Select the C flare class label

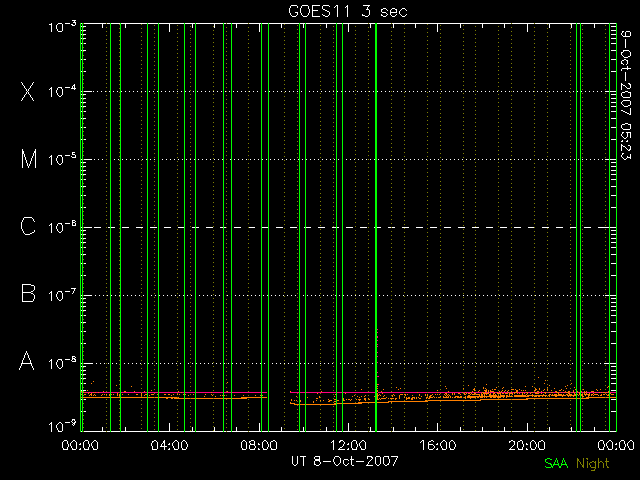coord(28,226)
